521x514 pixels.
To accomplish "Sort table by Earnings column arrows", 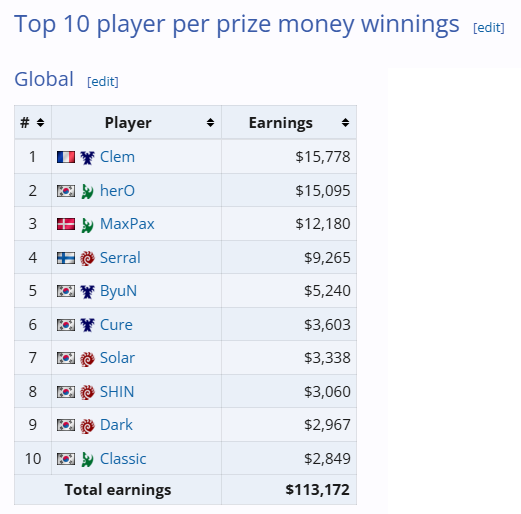I will point(345,123).
